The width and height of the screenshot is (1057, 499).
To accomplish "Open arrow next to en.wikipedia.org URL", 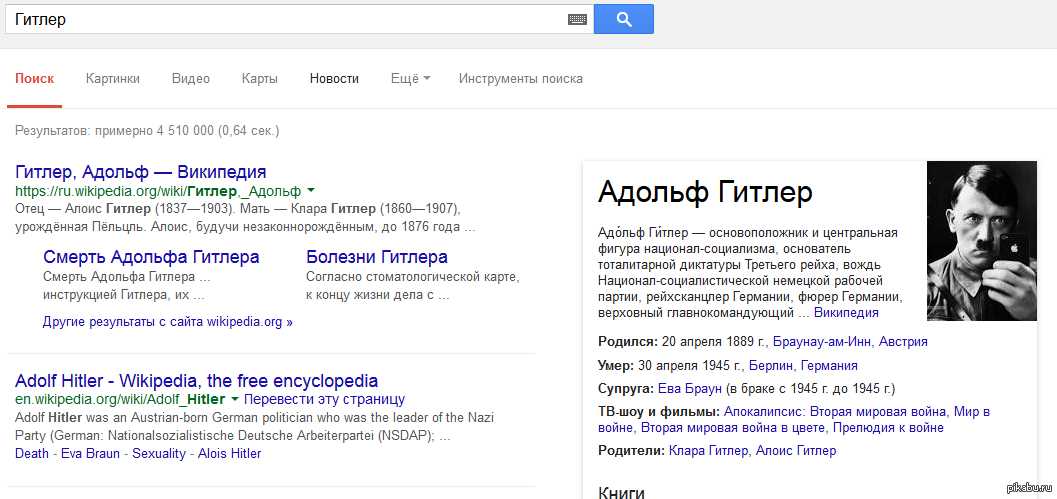I will point(235,399).
